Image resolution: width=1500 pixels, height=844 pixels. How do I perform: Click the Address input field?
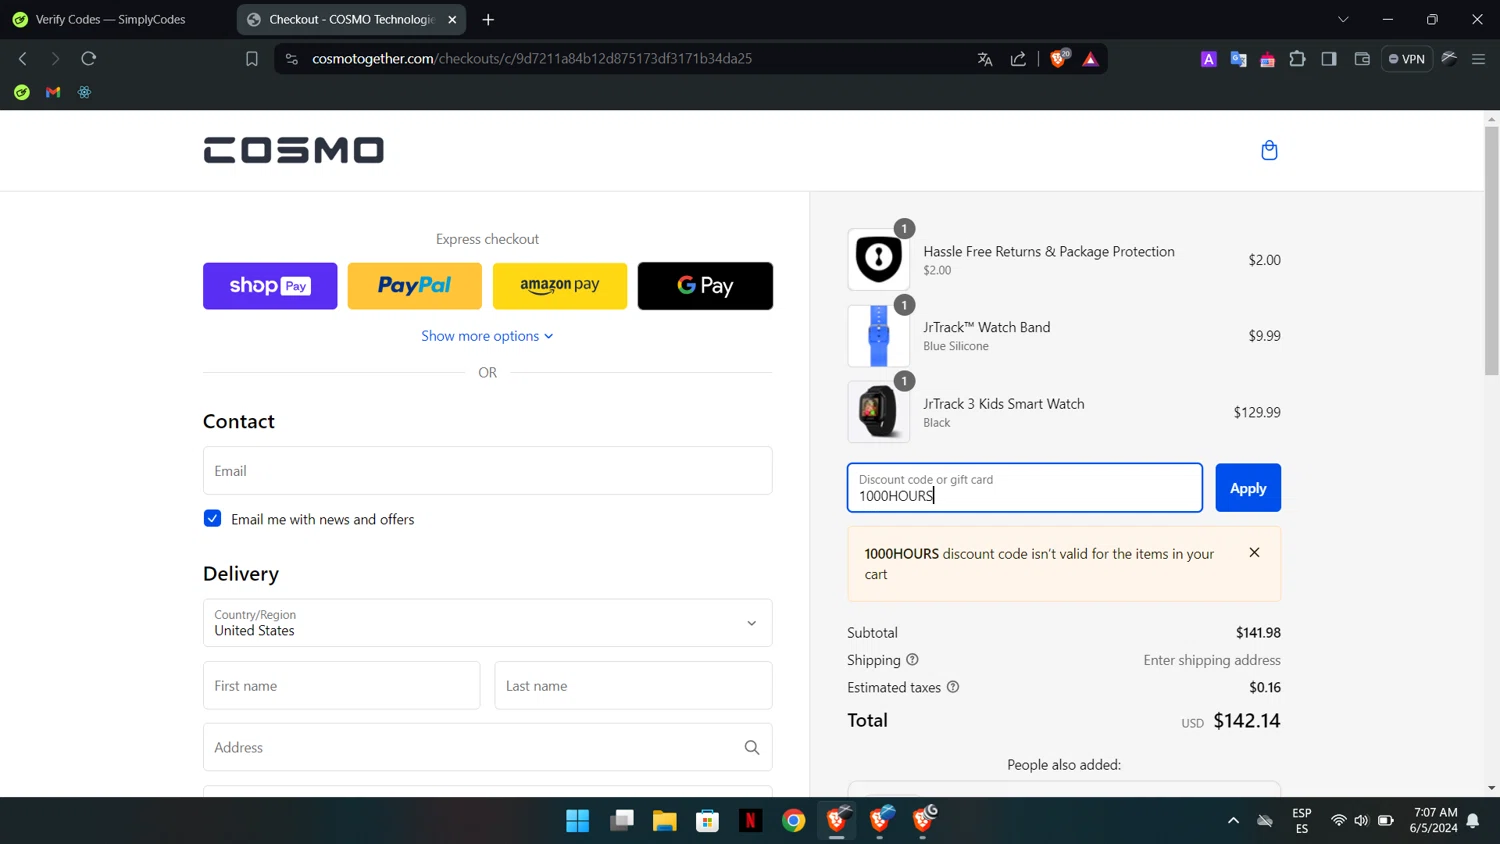point(488,747)
